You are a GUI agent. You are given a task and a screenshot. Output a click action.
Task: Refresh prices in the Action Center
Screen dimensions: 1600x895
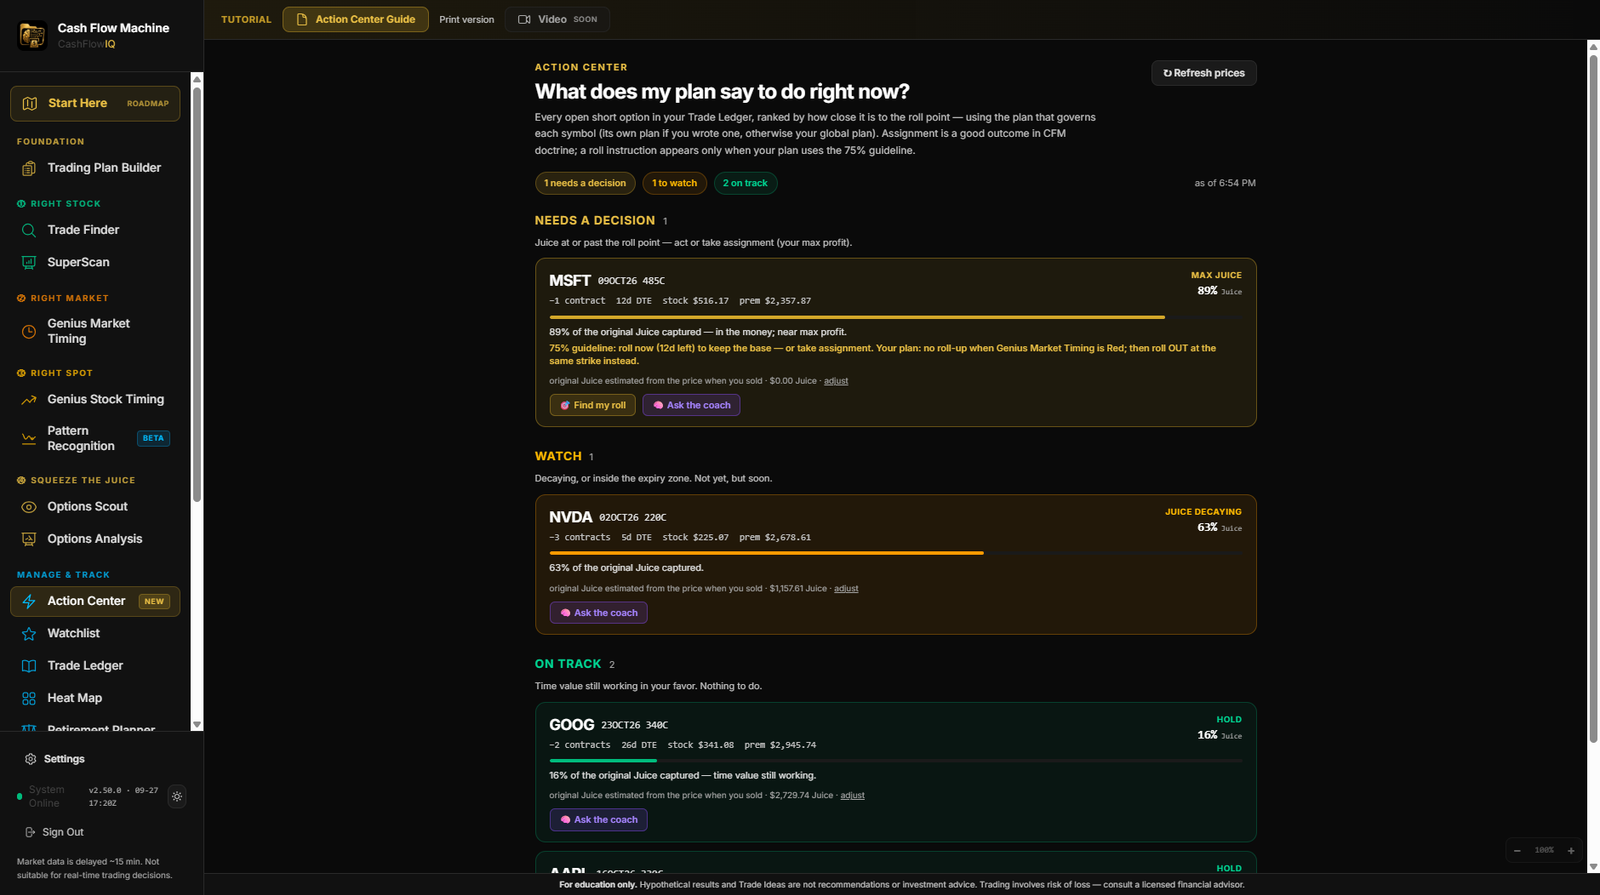click(x=1204, y=73)
